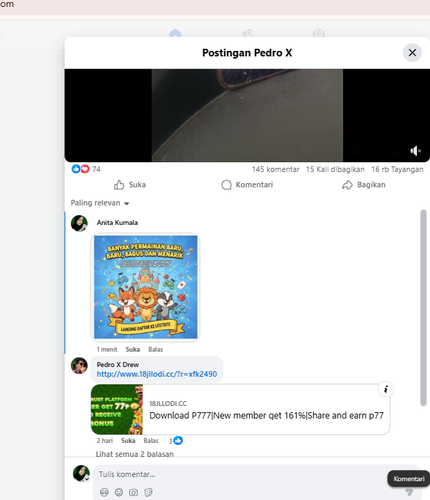Click the video player area
Image resolution: width=430 pixels, height=500 pixels.
pos(247,115)
